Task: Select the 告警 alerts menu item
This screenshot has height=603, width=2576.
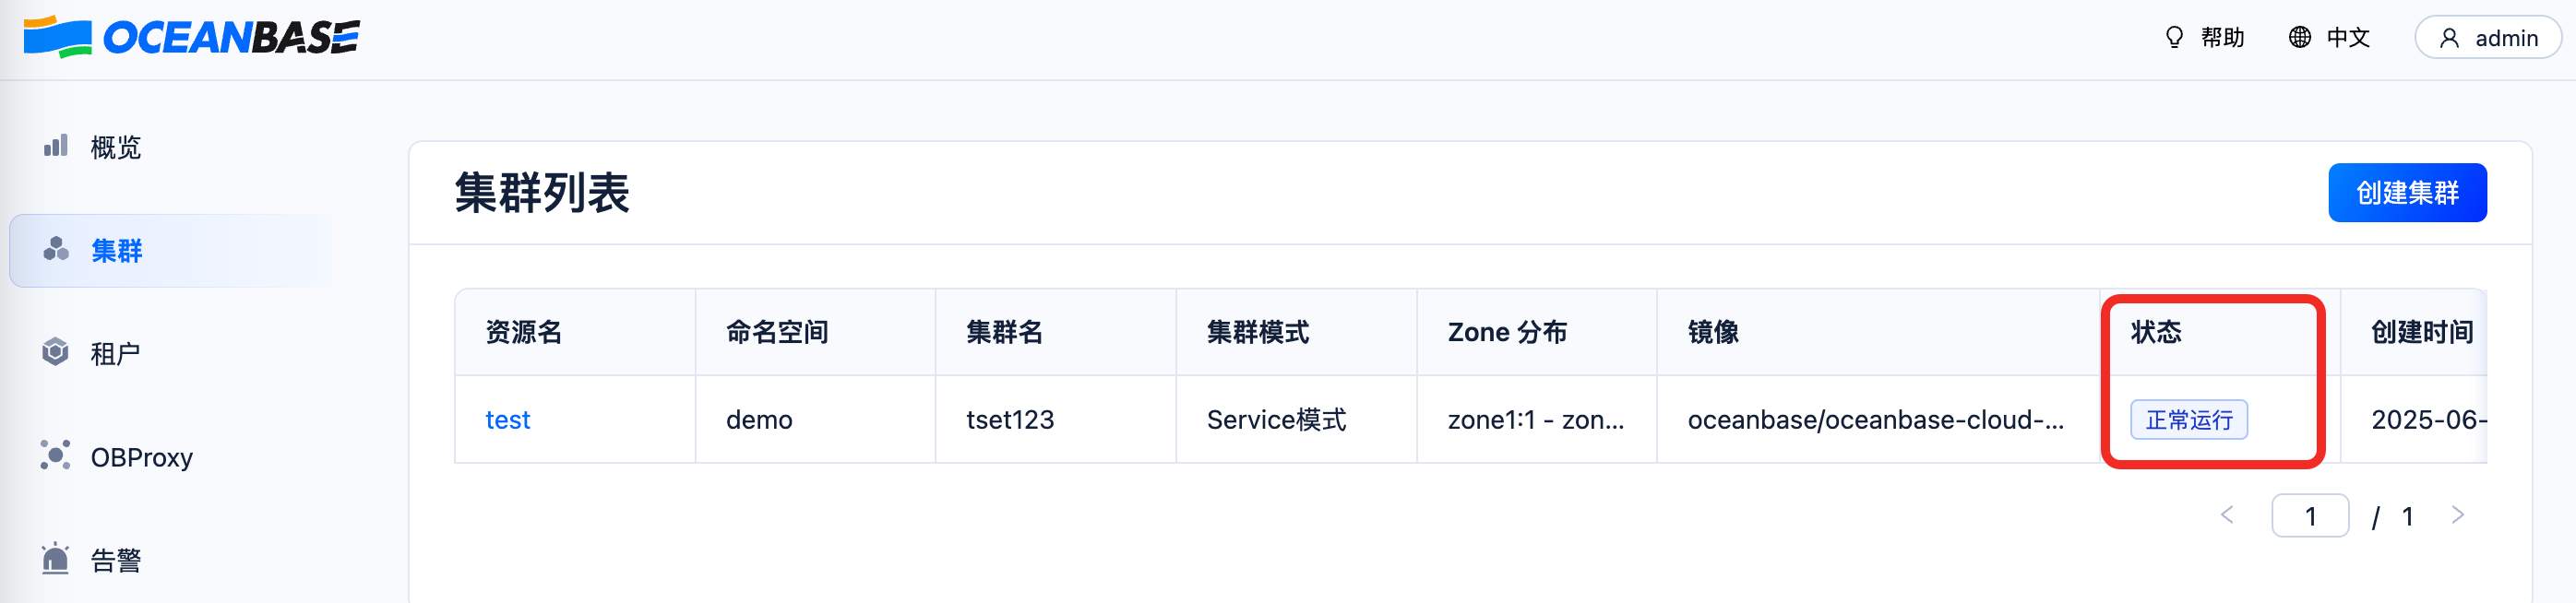Action: pyautogui.click(x=116, y=560)
